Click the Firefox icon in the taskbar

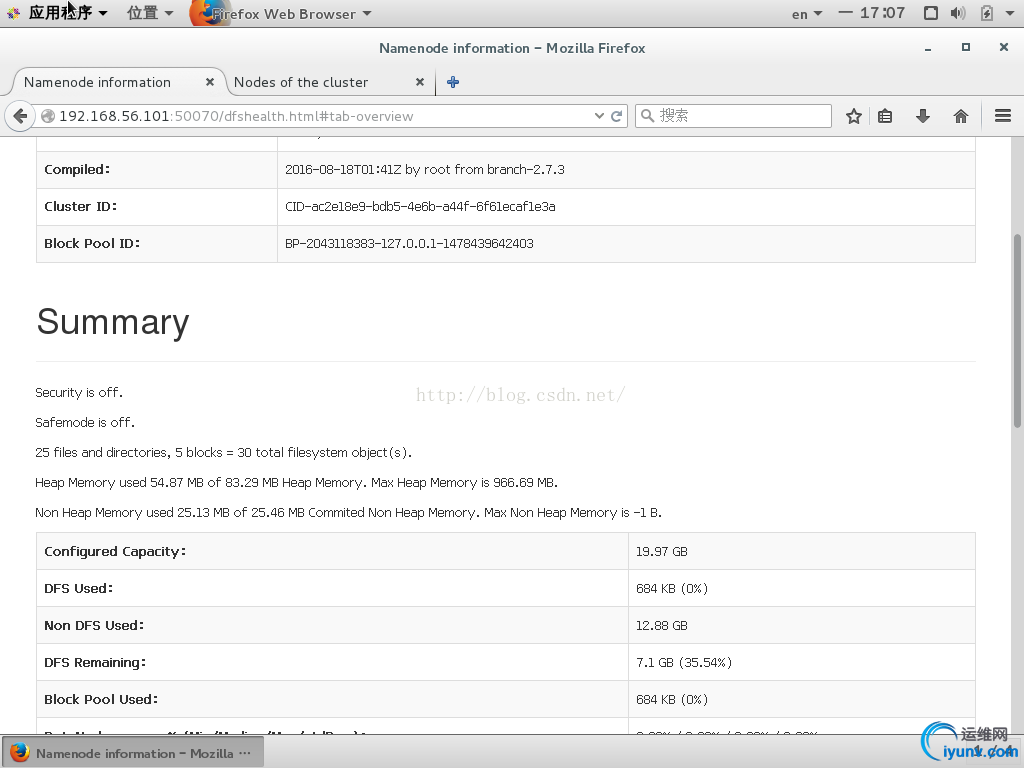[x=20, y=752]
